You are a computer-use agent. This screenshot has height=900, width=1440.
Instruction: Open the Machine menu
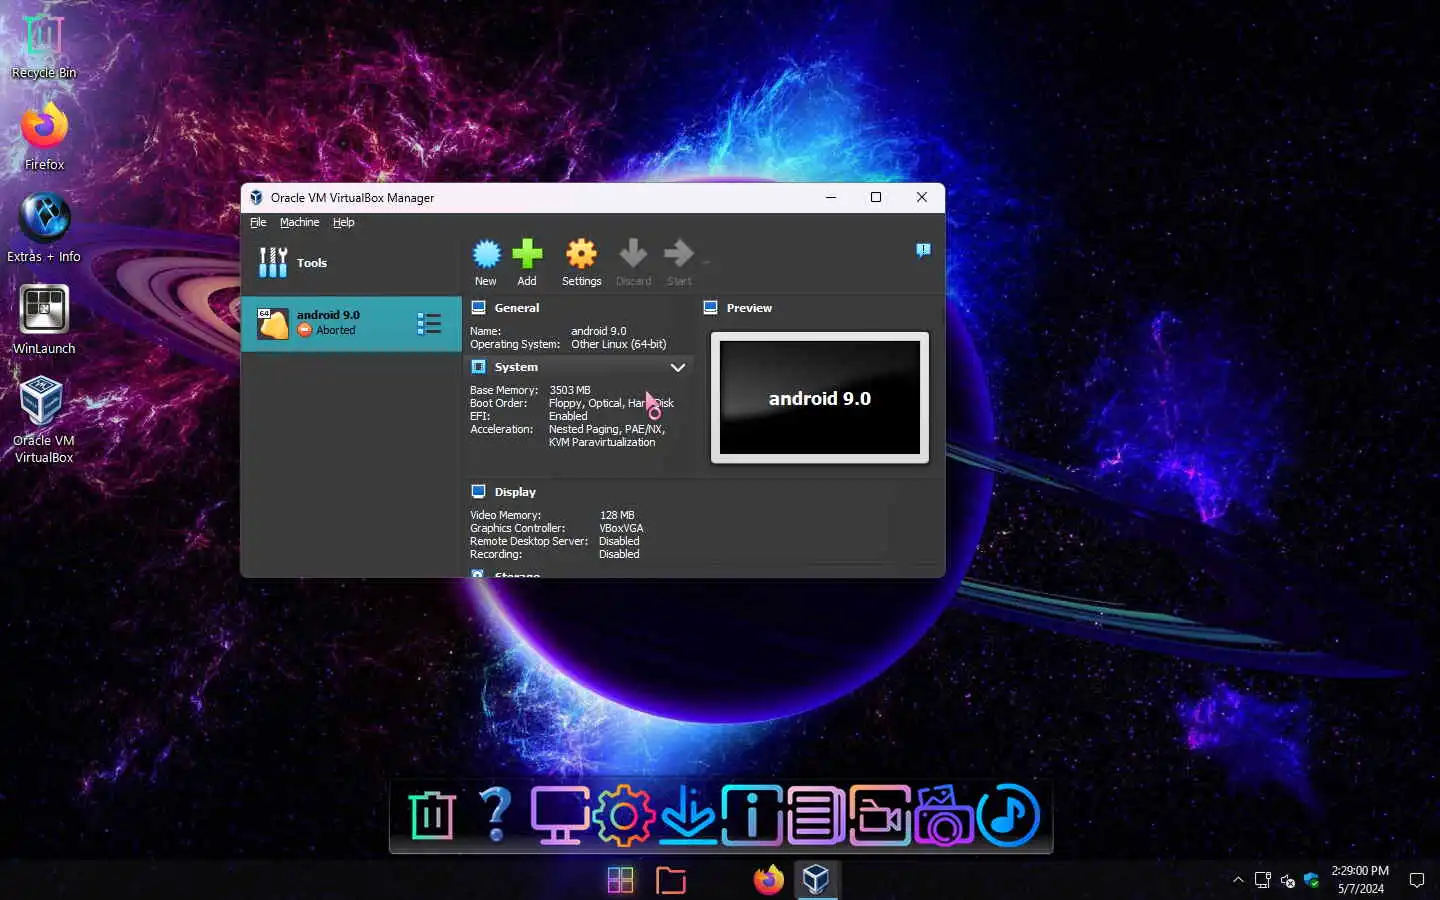point(299,222)
